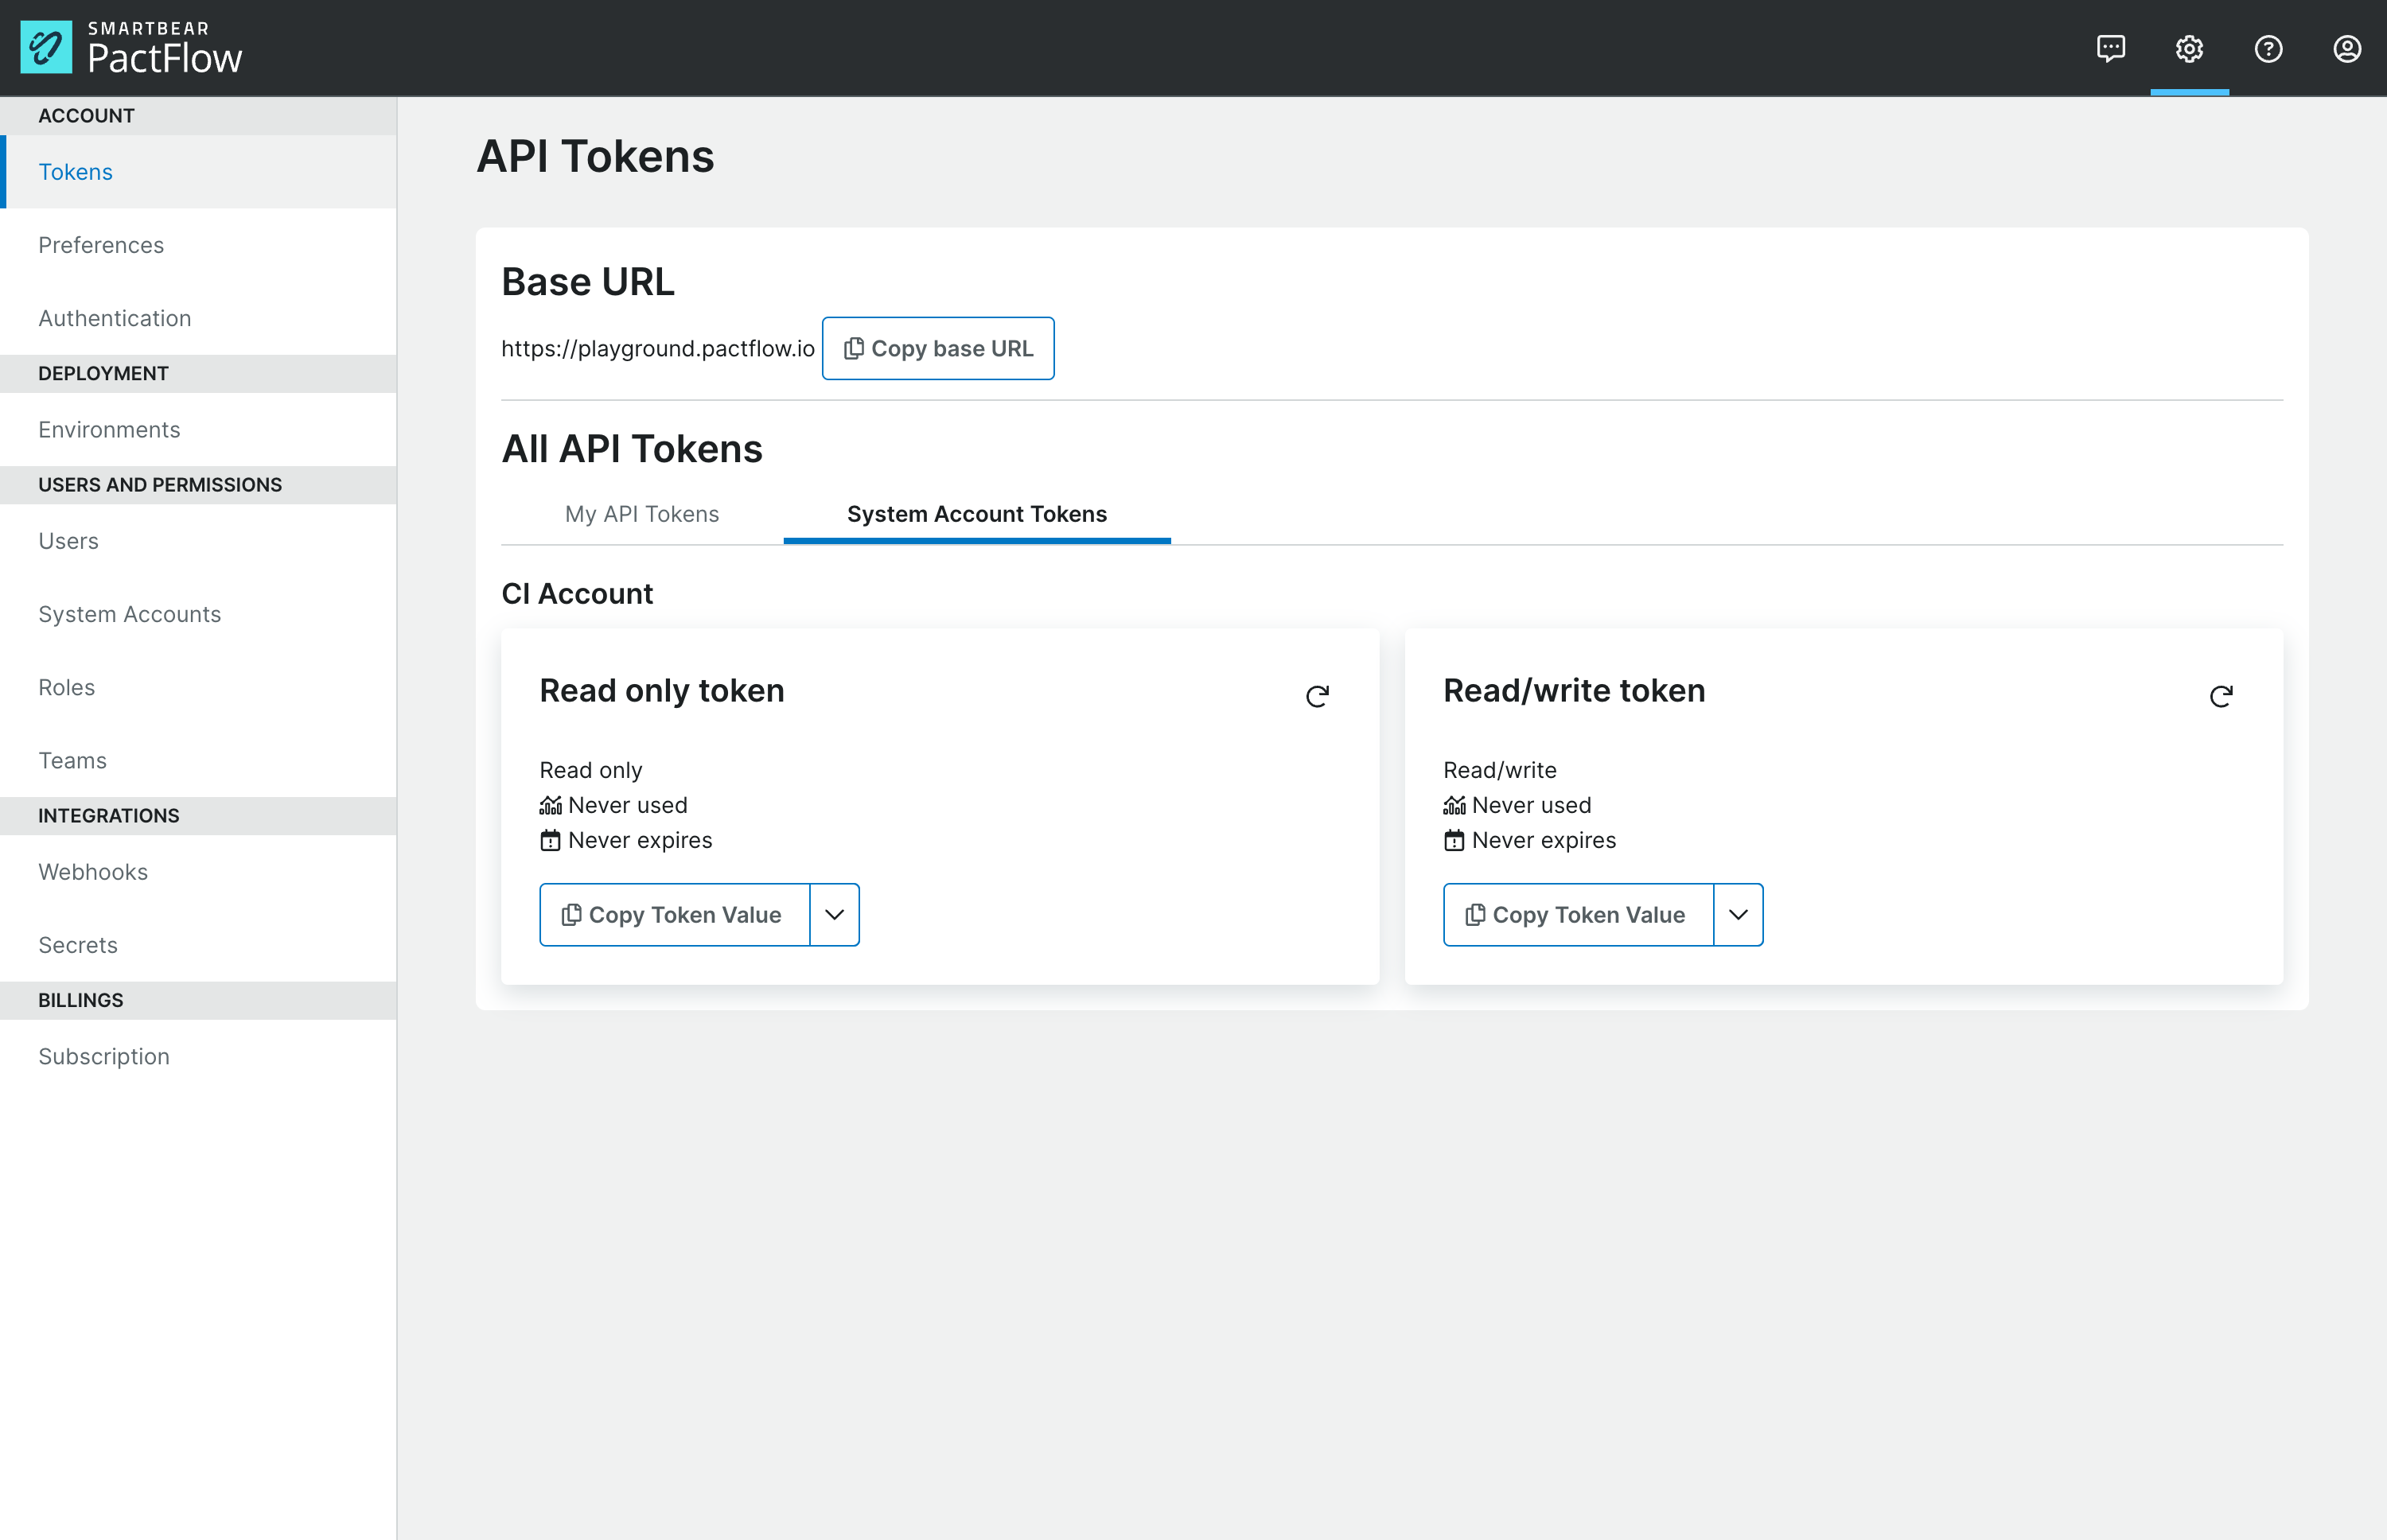Image resolution: width=2387 pixels, height=1540 pixels.
Task: Open the Webhooks integrations page
Action: point(93,871)
